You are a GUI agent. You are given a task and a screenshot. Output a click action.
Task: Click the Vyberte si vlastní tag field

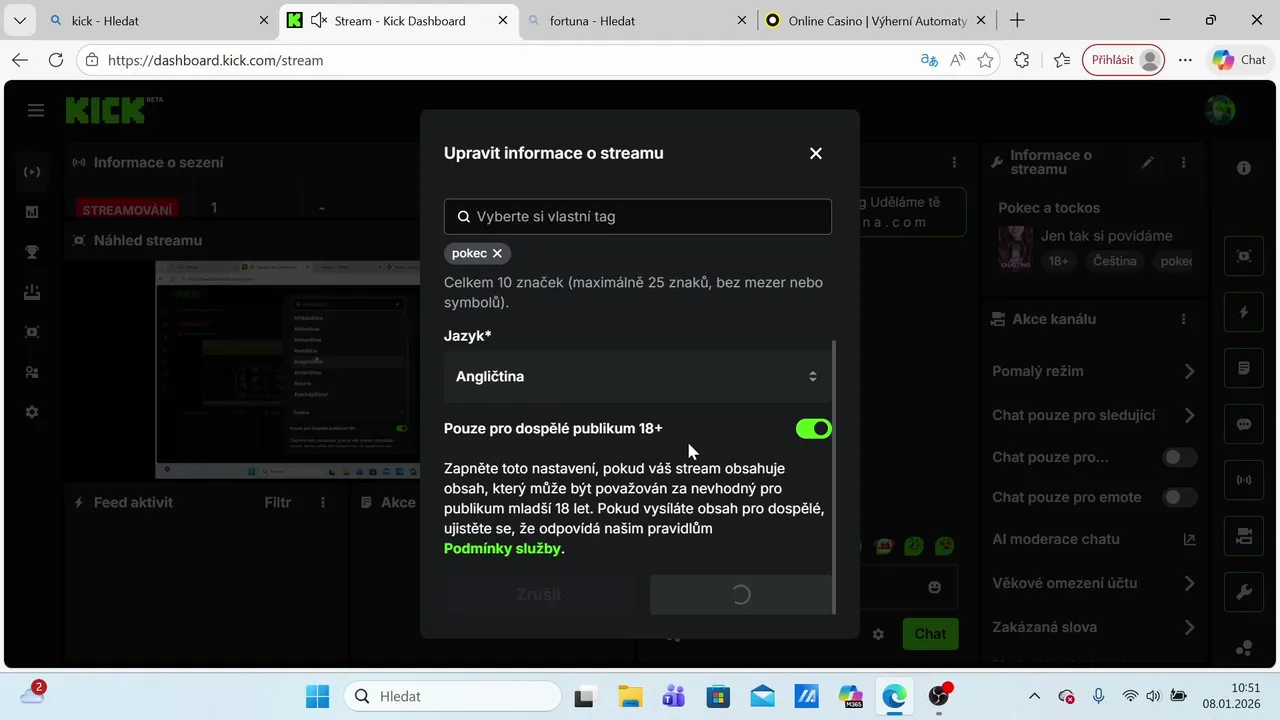coord(638,216)
